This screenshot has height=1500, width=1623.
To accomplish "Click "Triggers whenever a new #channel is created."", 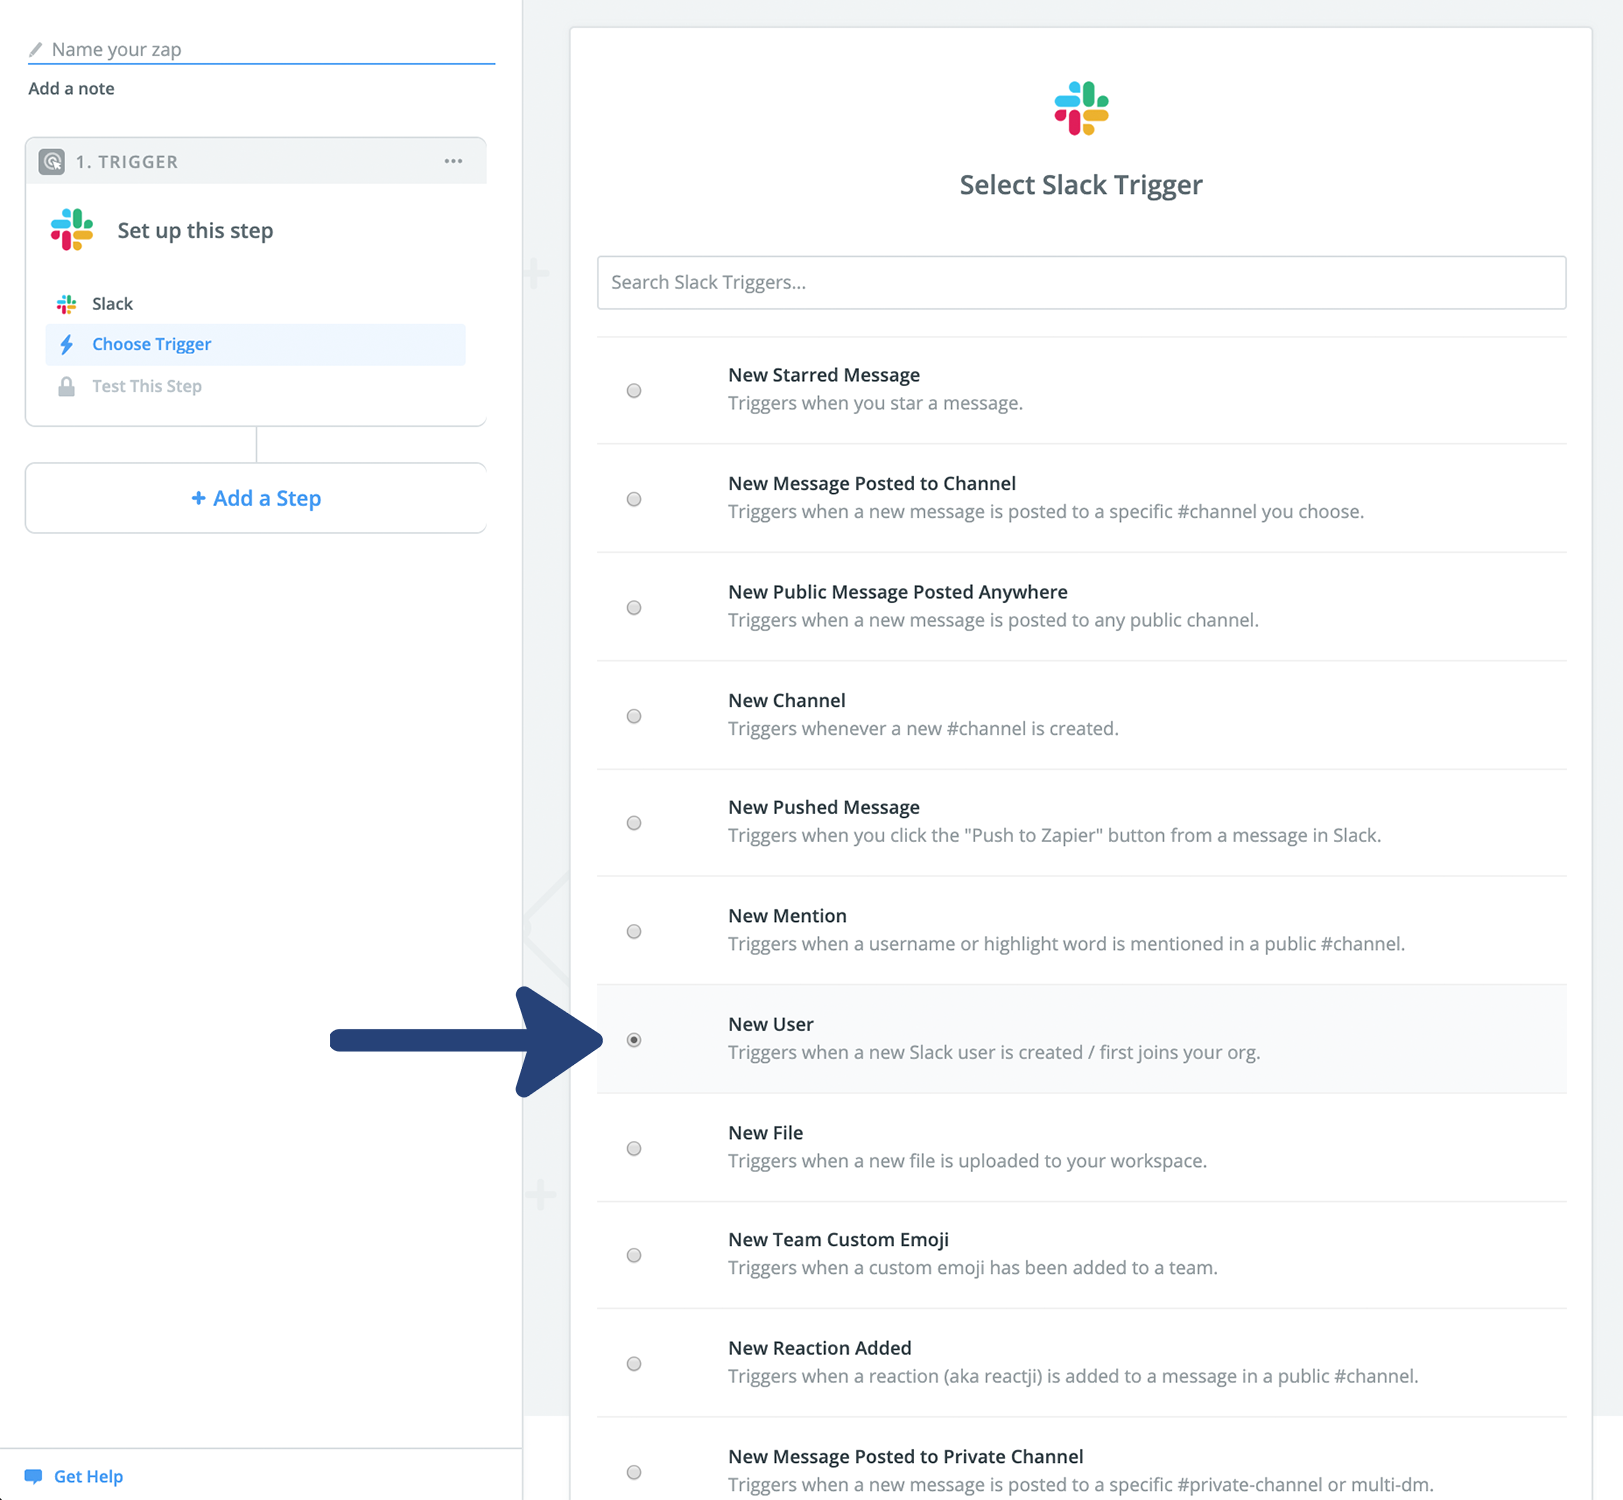I will [x=923, y=729].
